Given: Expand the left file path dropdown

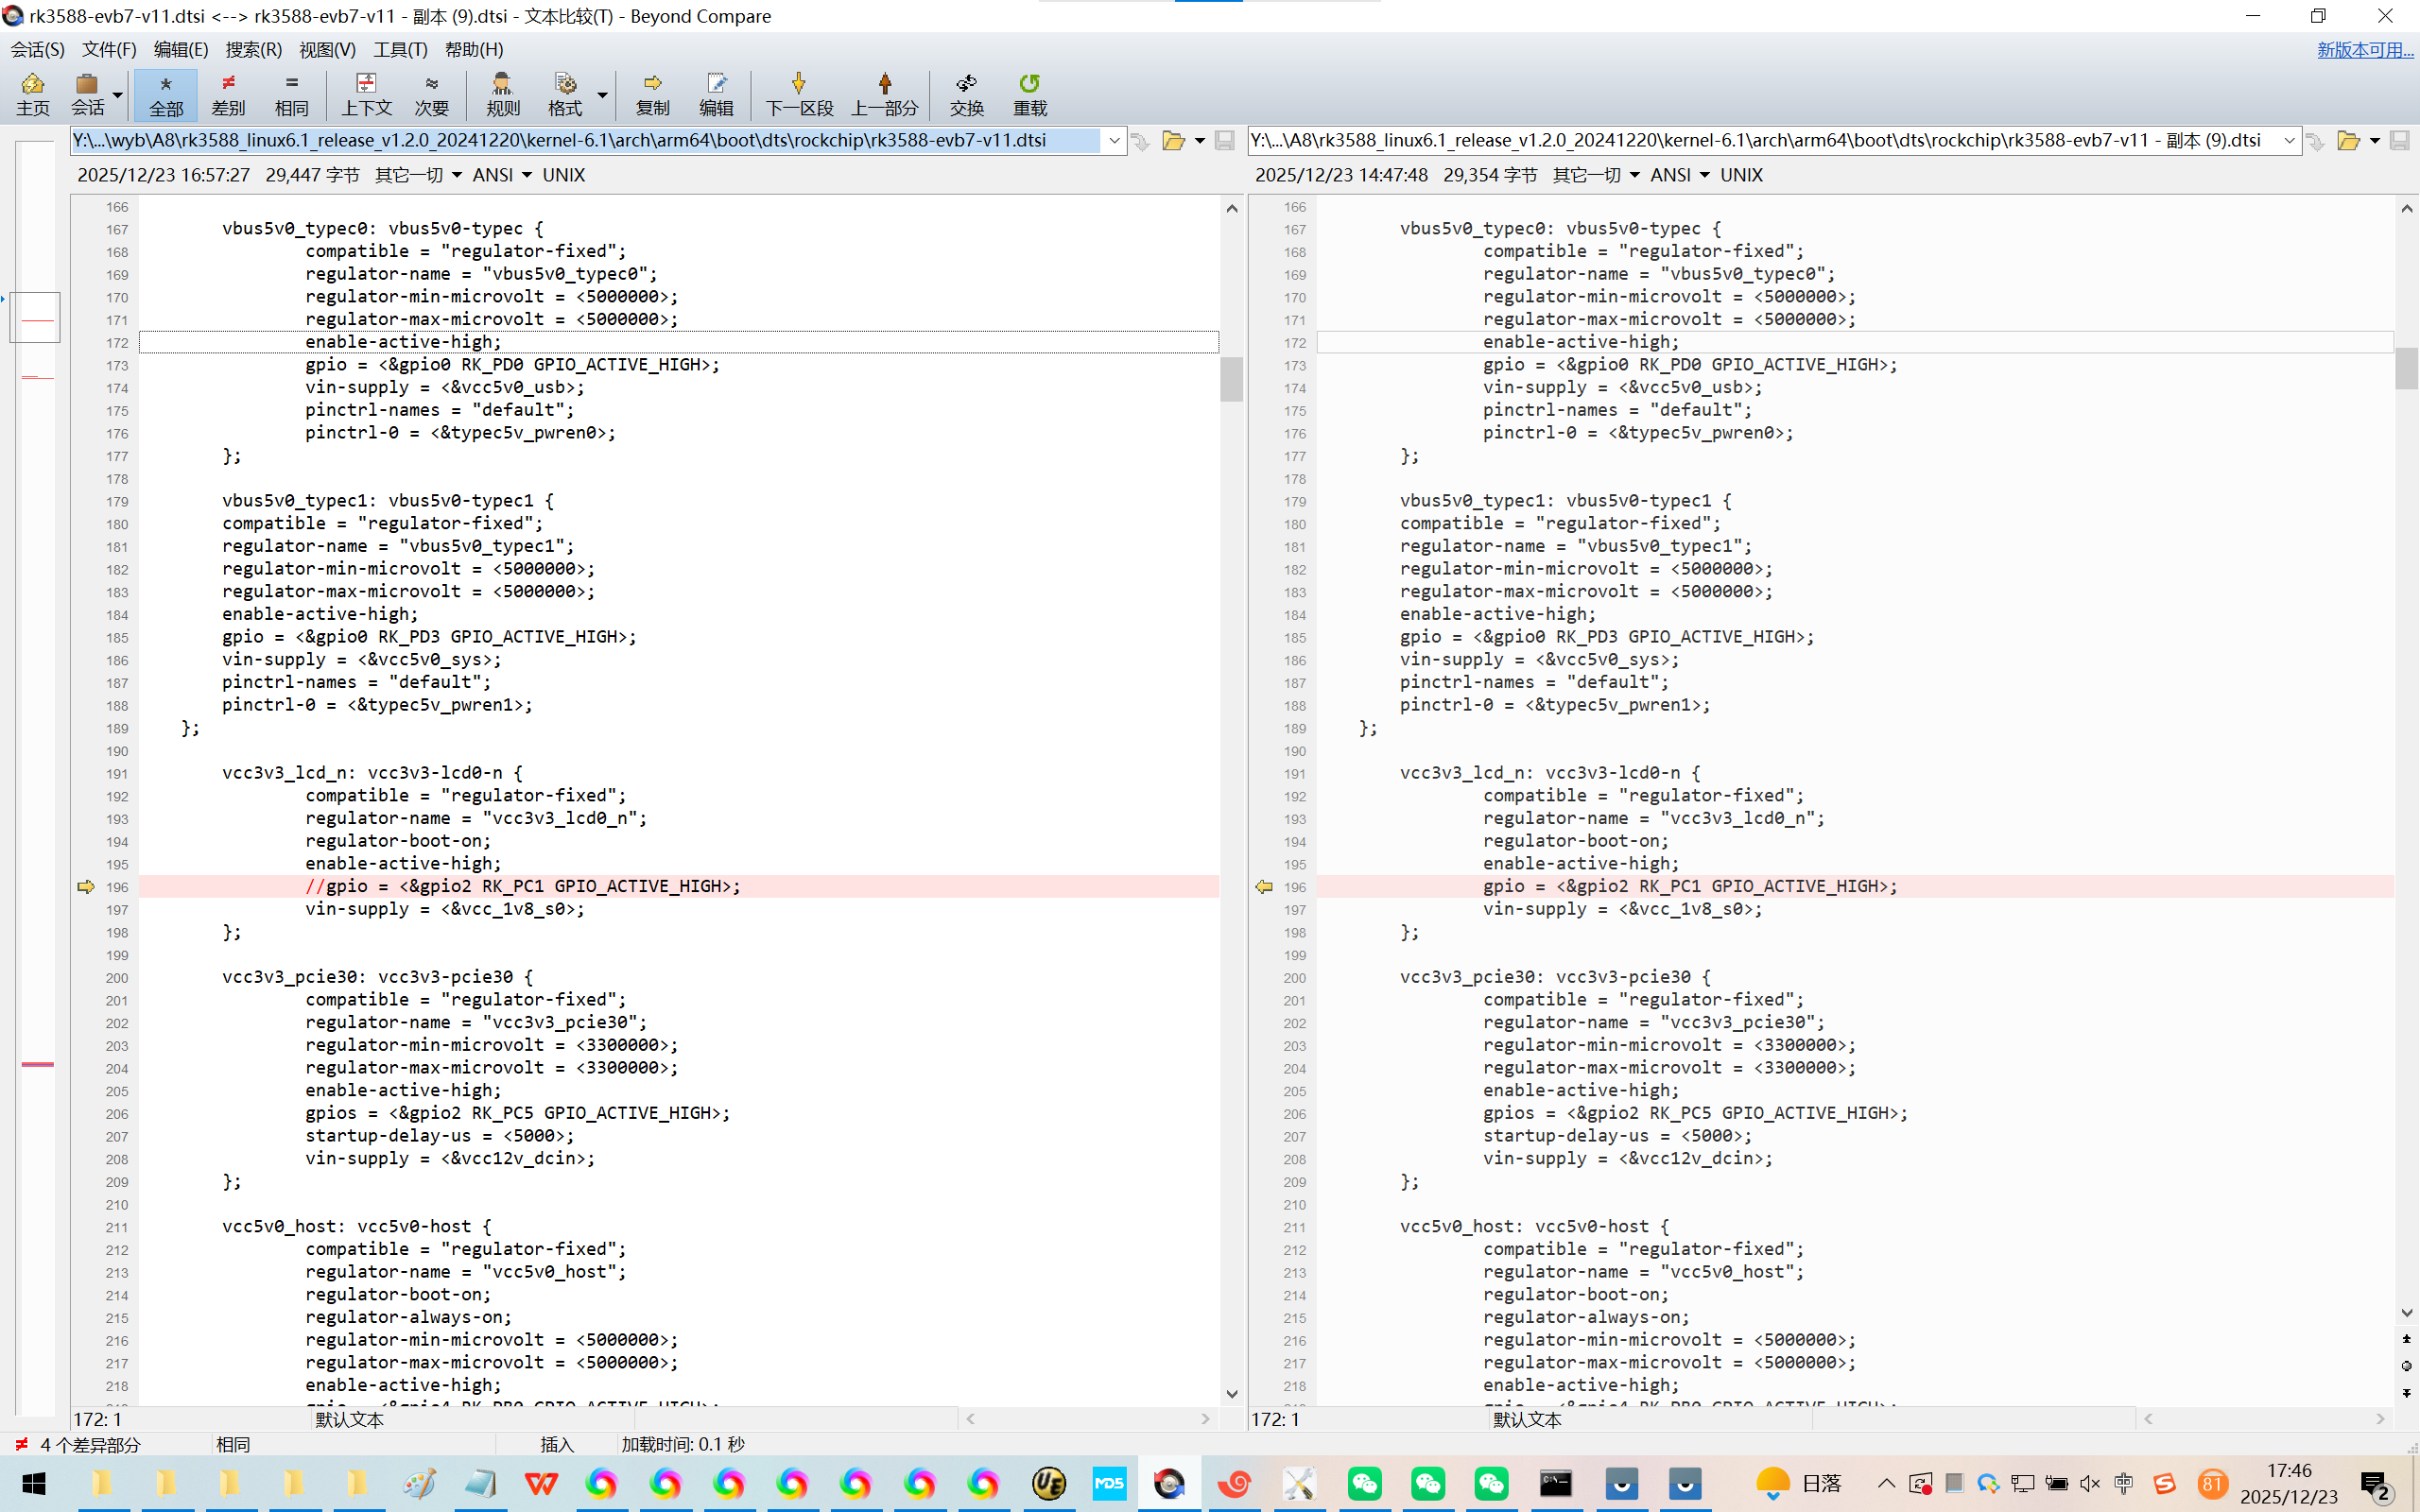Looking at the screenshot, I should click(1114, 141).
